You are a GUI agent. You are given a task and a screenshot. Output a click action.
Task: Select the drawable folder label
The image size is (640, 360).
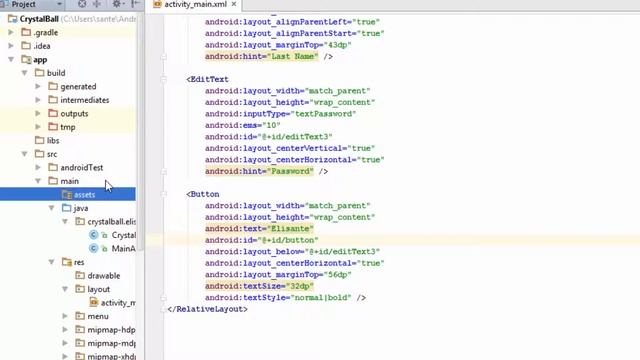(104, 276)
